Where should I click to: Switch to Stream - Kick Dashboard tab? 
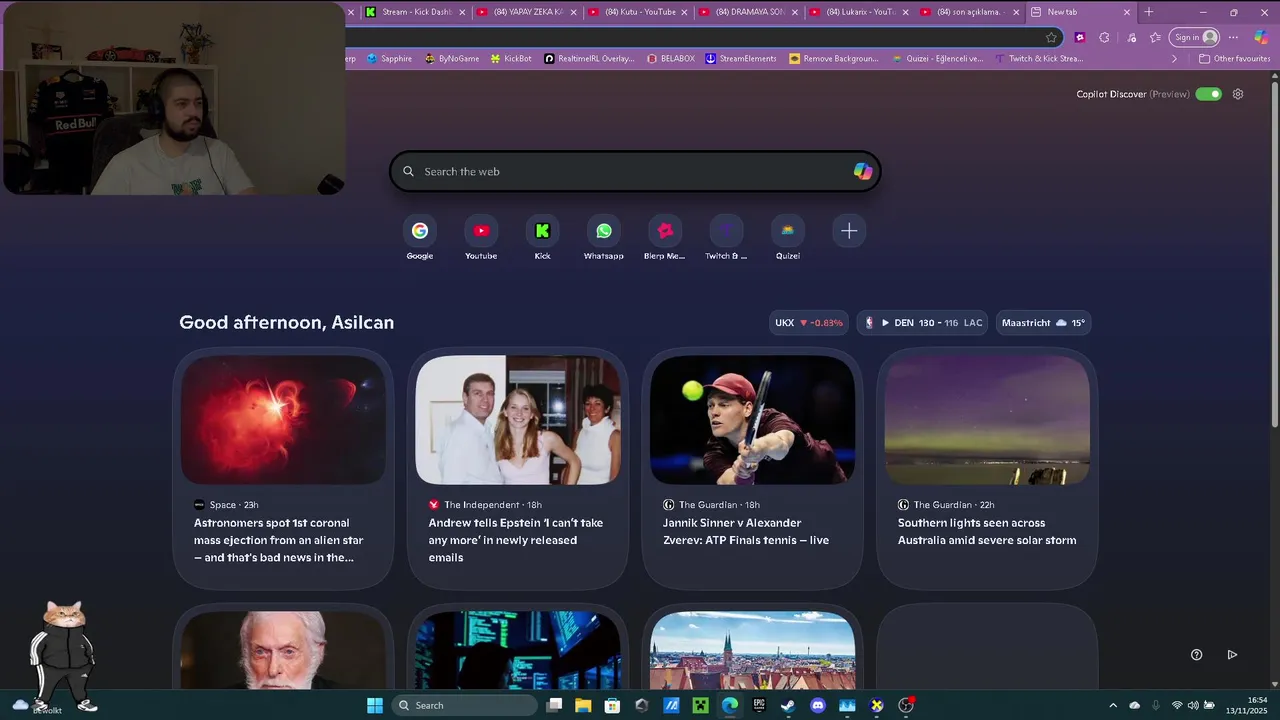click(x=417, y=12)
